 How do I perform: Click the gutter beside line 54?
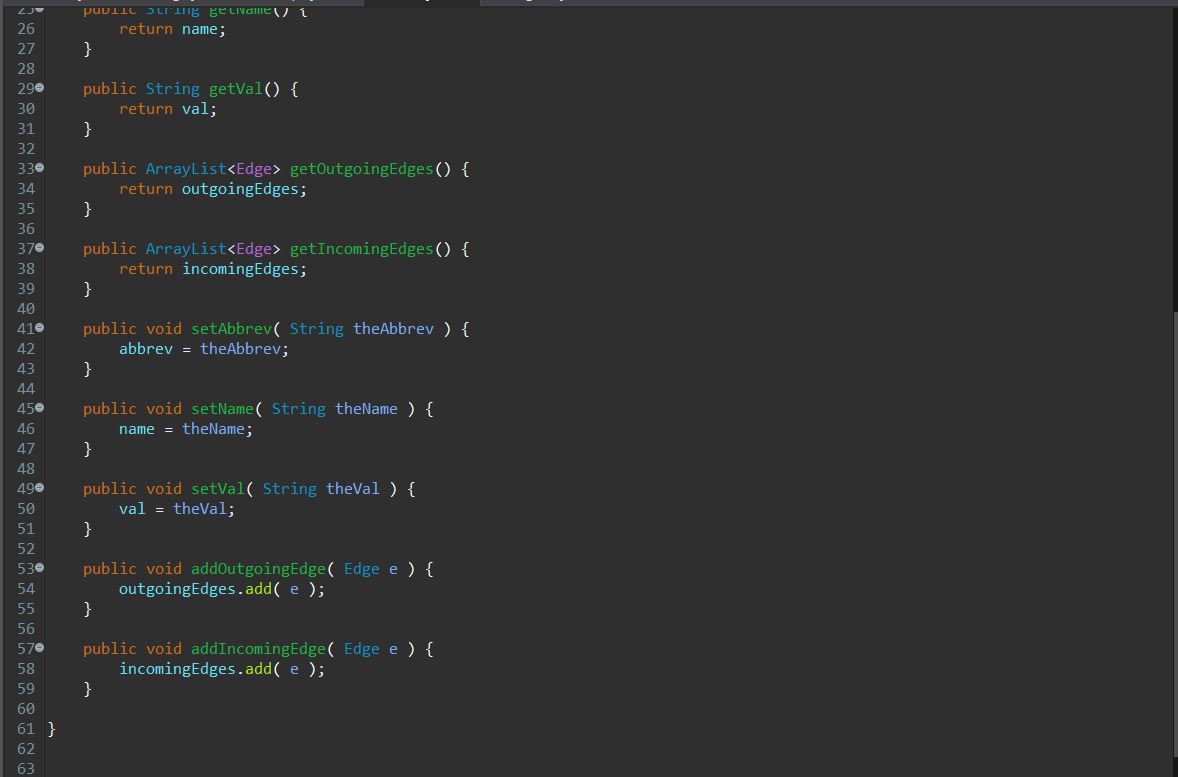point(25,588)
